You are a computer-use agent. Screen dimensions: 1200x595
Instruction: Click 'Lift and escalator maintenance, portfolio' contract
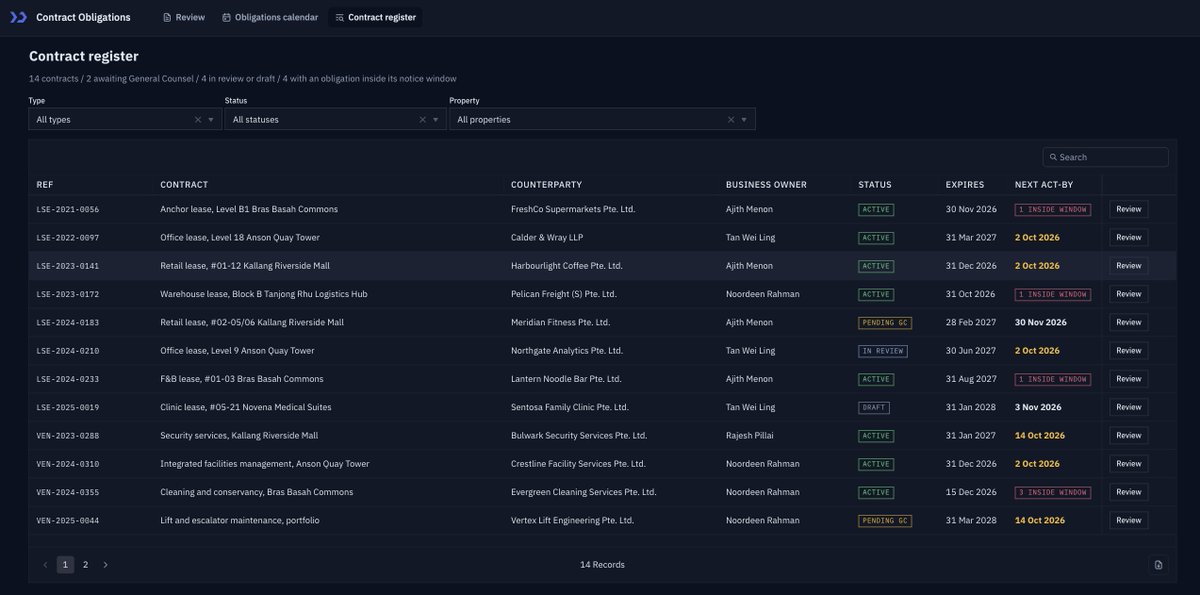tap(240, 520)
